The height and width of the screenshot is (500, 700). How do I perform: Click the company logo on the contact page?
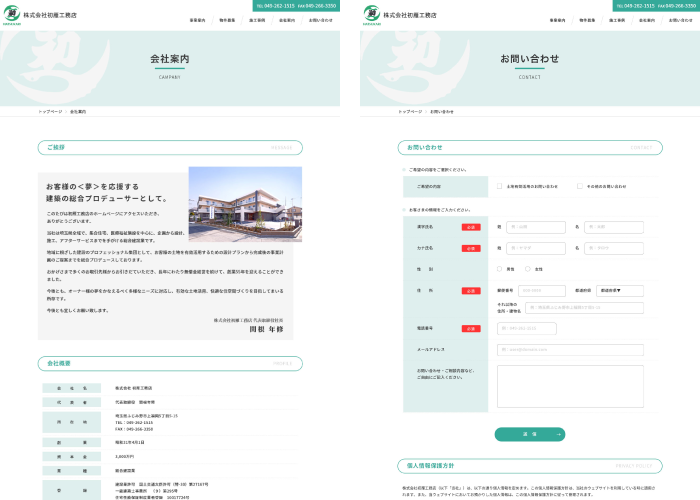click(x=400, y=15)
